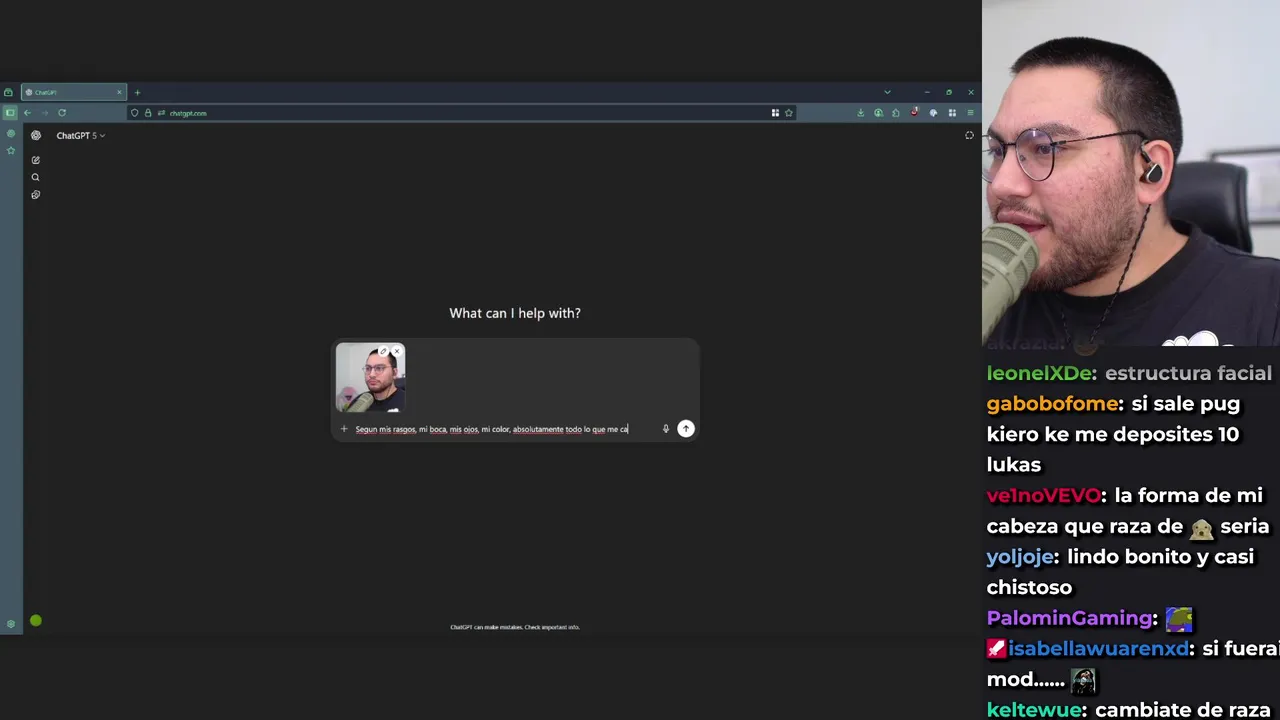This screenshot has width=1280, height=720.
Task: Select the ChatGPT browser tab
Action: coord(74,92)
